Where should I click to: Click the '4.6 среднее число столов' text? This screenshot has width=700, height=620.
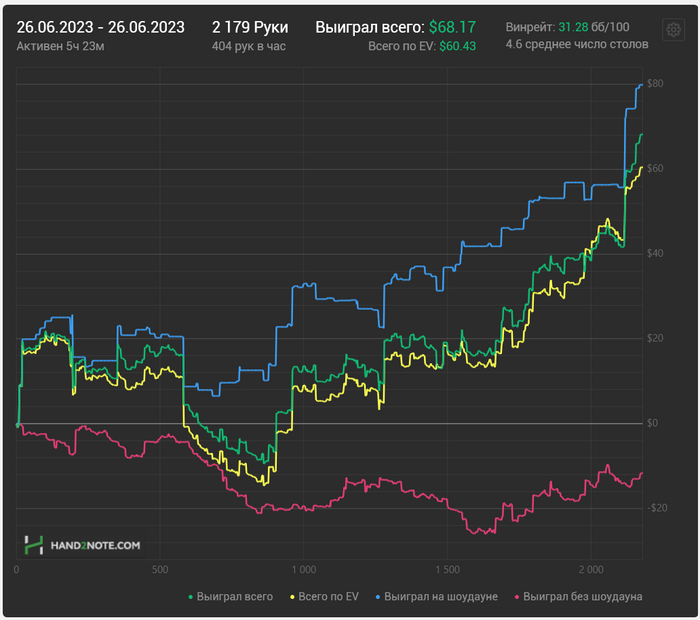click(577, 44)
